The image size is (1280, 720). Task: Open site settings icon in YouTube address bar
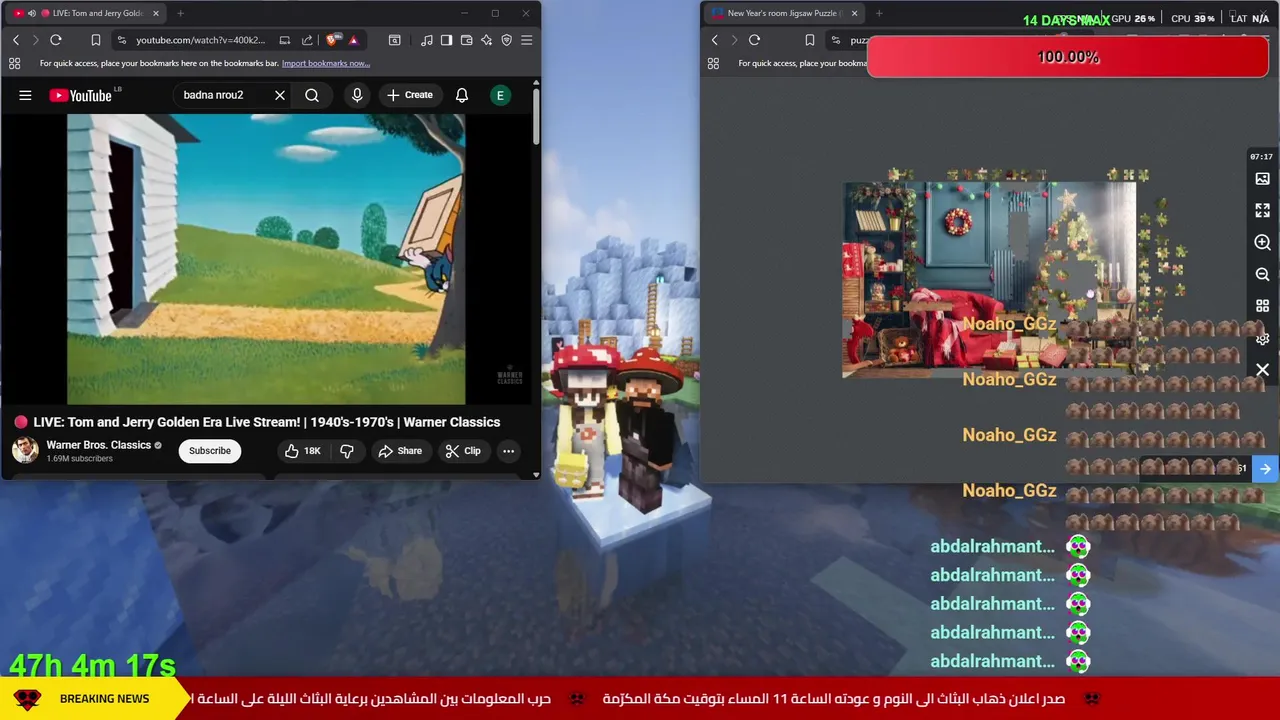[121, 40]
